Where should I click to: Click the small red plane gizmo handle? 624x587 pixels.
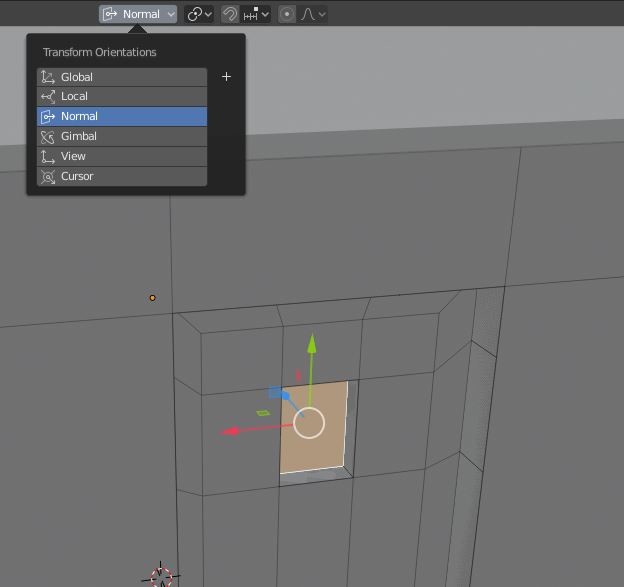click(x=298, y=375)
